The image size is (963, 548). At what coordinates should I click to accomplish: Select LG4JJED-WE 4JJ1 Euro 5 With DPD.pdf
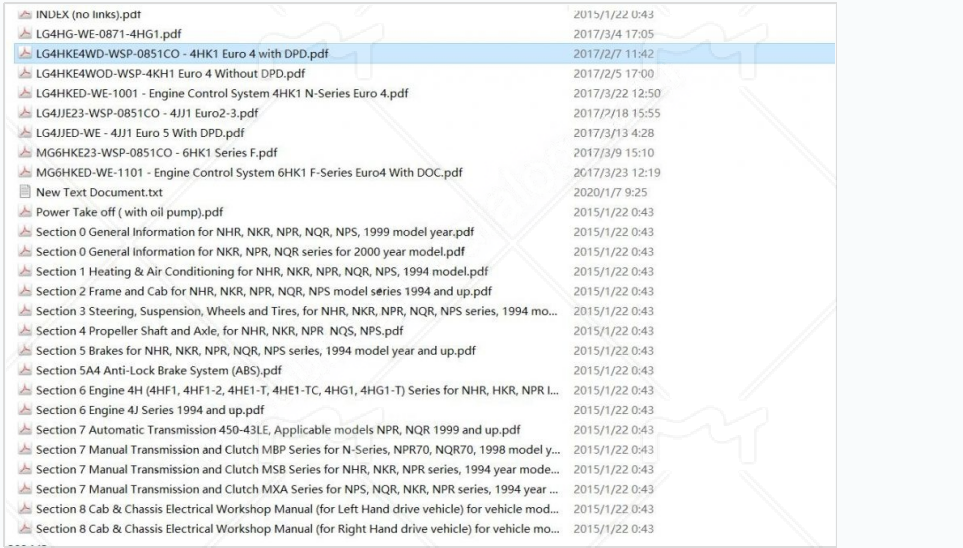pyautogui.click(x=140, y=133)
